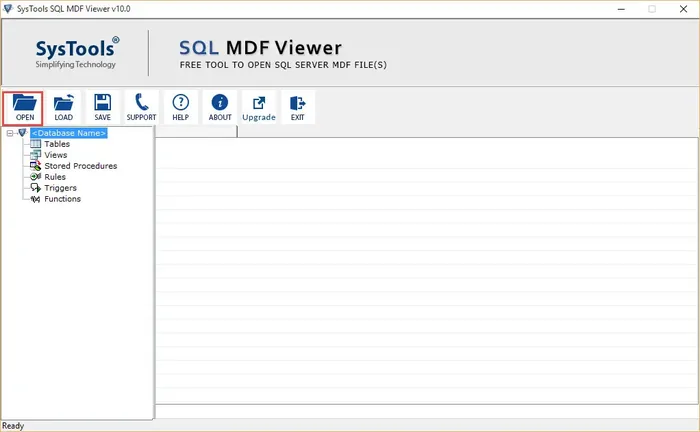Select Stored Procedures tree item
This screenshot has width=700, height=432.
(80, 166)
